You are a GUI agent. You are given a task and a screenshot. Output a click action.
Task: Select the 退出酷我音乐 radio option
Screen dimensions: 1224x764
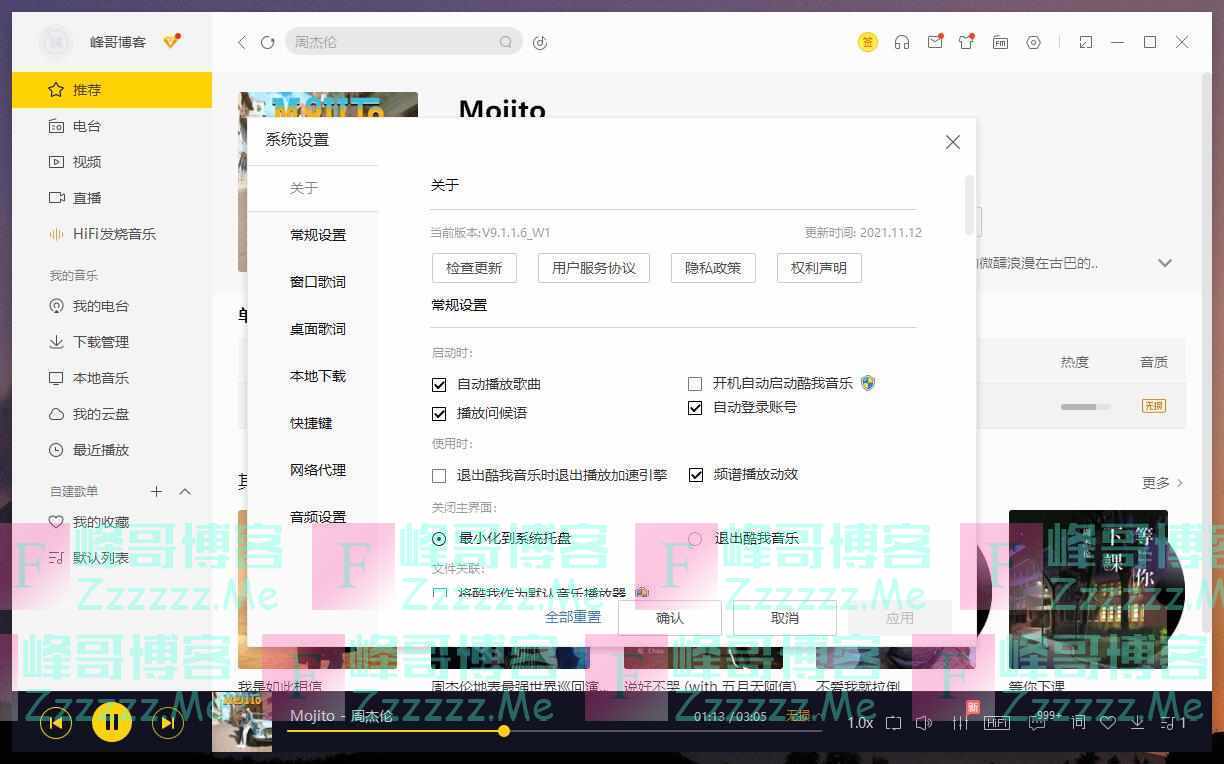coord(695,539)
